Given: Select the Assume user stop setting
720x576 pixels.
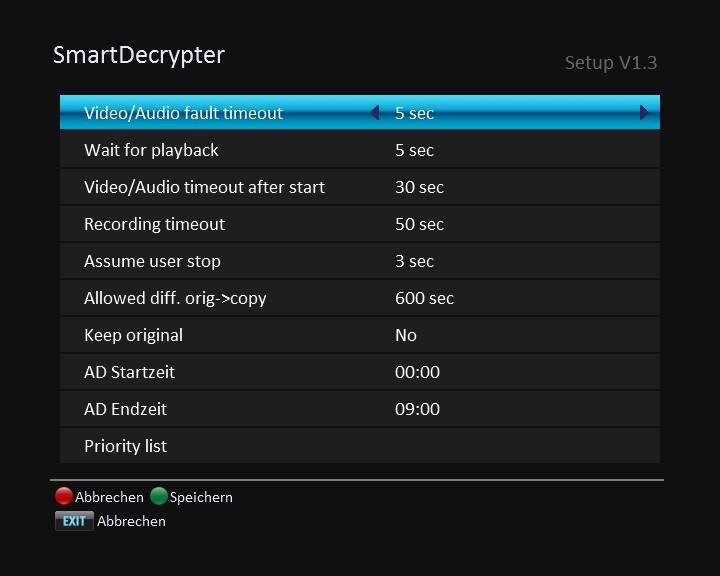Looking at the screenshot, I should [x=152, y=261].
